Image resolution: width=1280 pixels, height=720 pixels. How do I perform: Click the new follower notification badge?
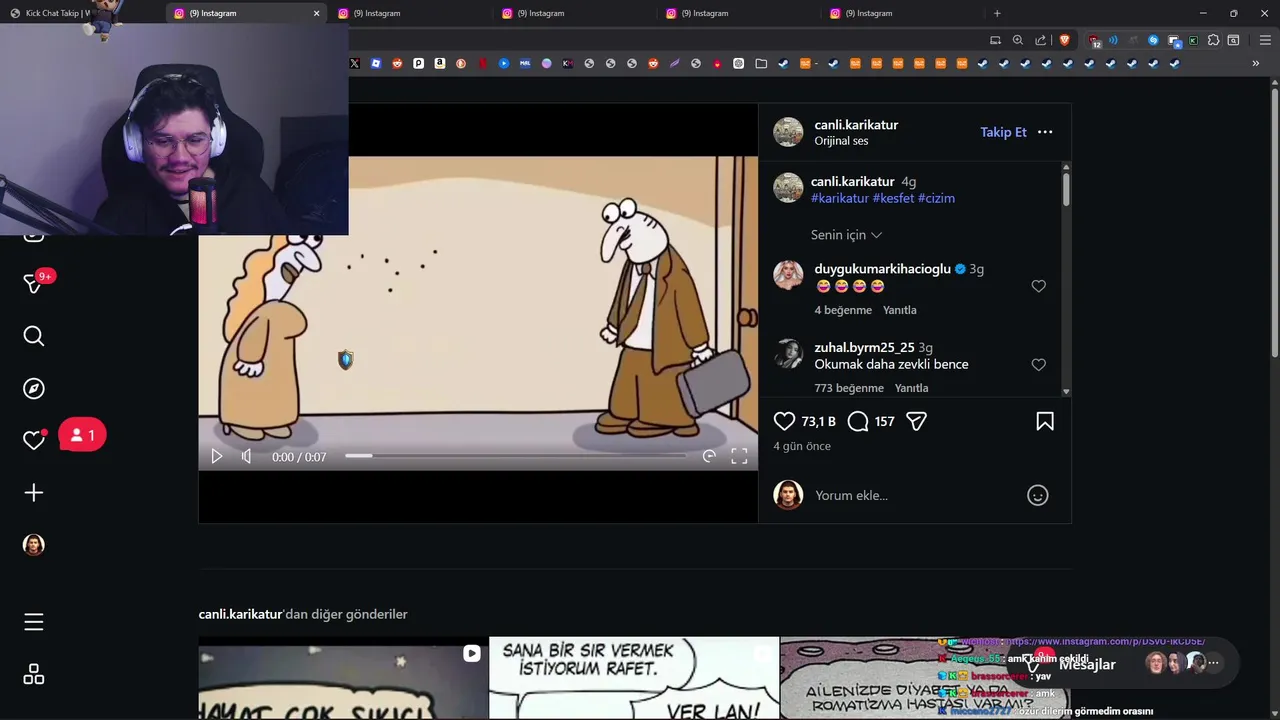tap(82, 435)
